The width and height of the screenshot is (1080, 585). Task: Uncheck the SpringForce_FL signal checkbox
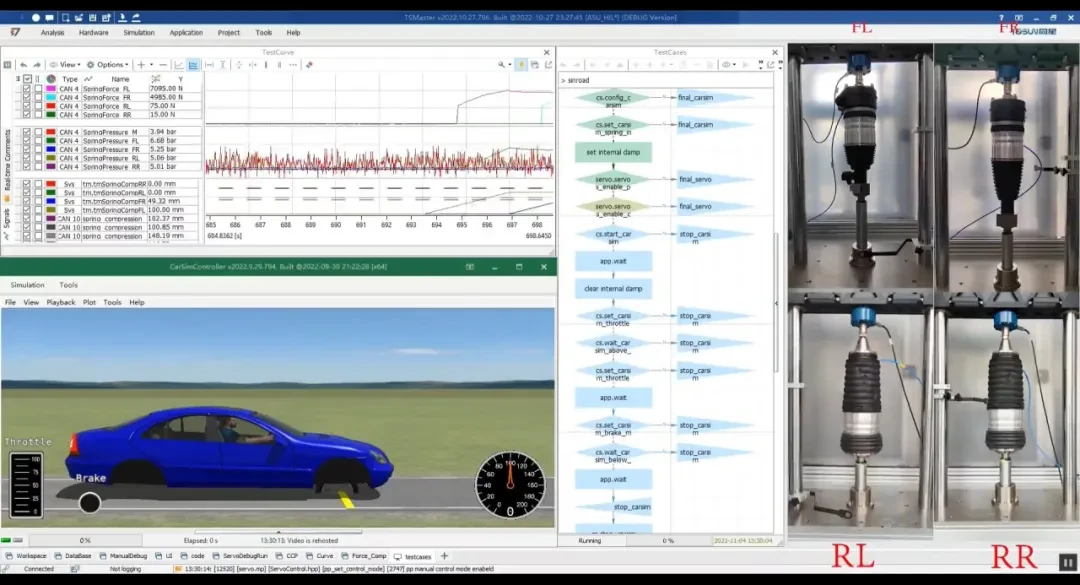pos(27,89)
